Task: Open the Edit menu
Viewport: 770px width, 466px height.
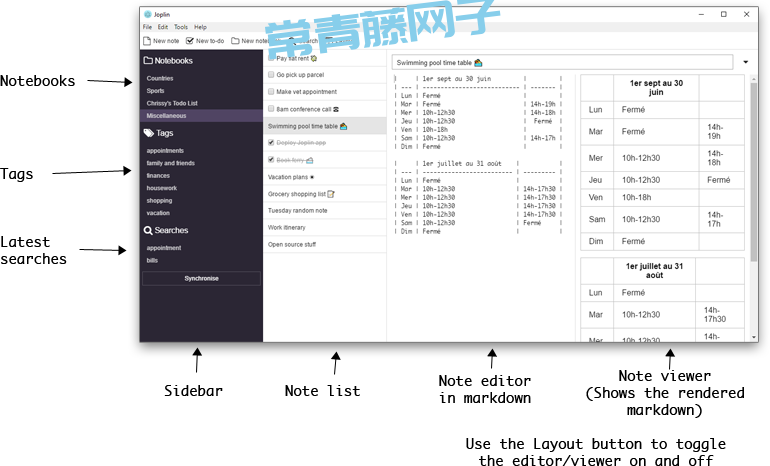Action: 163,27
